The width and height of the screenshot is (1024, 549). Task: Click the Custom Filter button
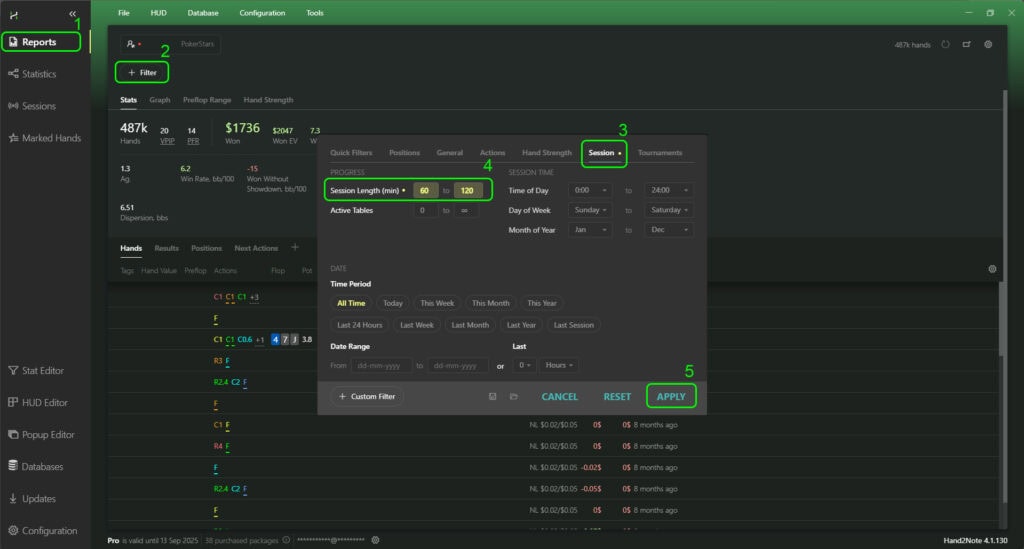367,397
